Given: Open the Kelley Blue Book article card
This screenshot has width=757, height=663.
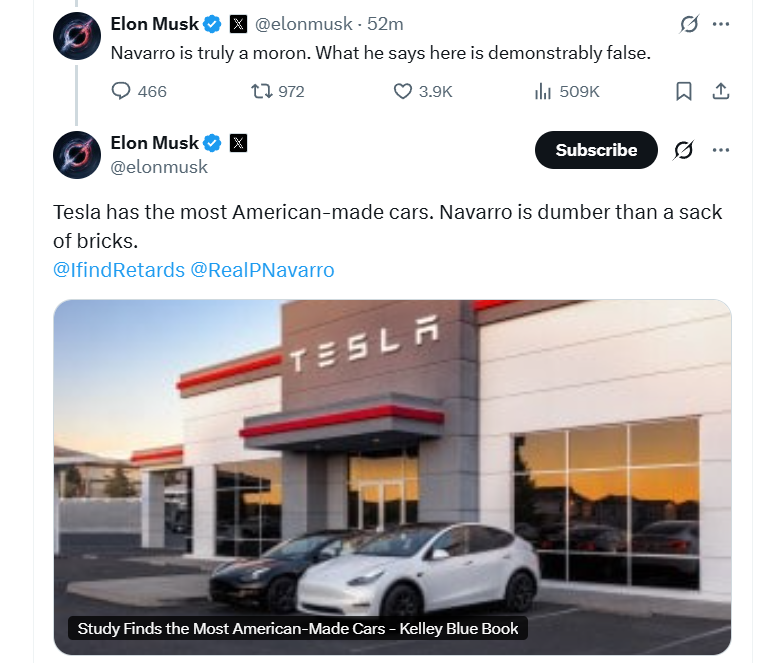Looking at the screenshot, I should coord(392,477).
